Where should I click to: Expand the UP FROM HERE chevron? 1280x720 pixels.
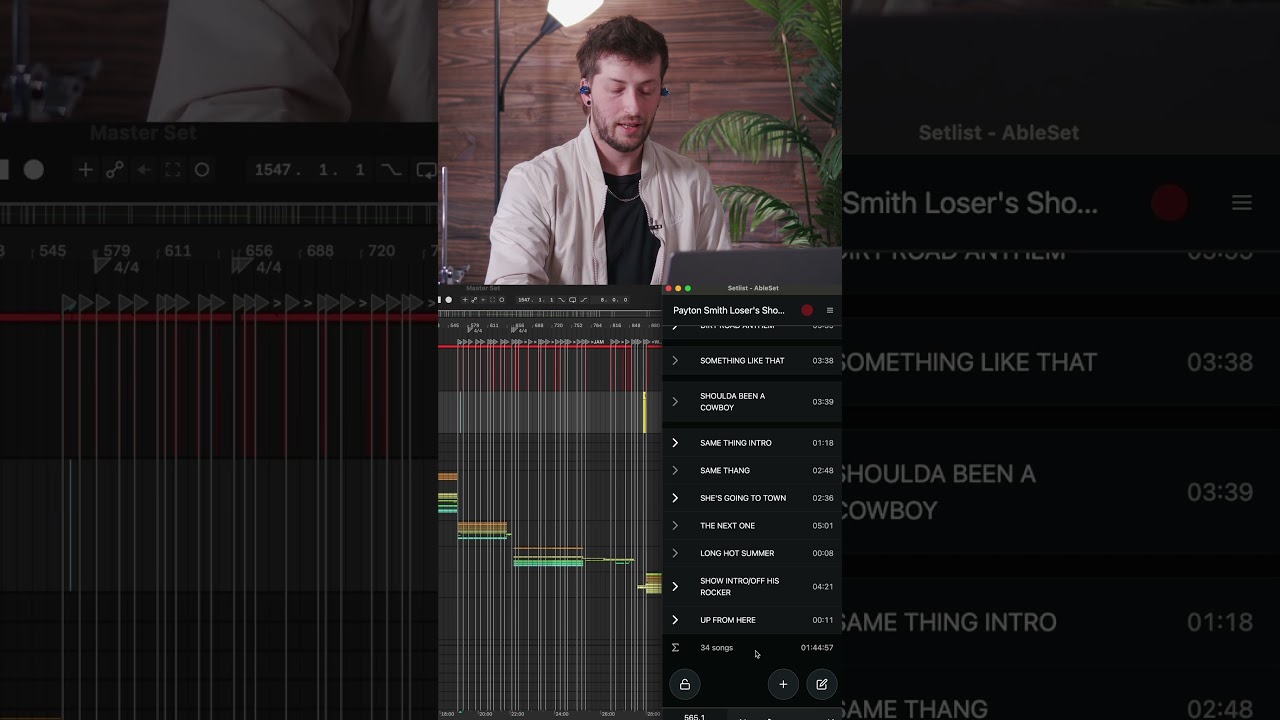click(675, 620)
